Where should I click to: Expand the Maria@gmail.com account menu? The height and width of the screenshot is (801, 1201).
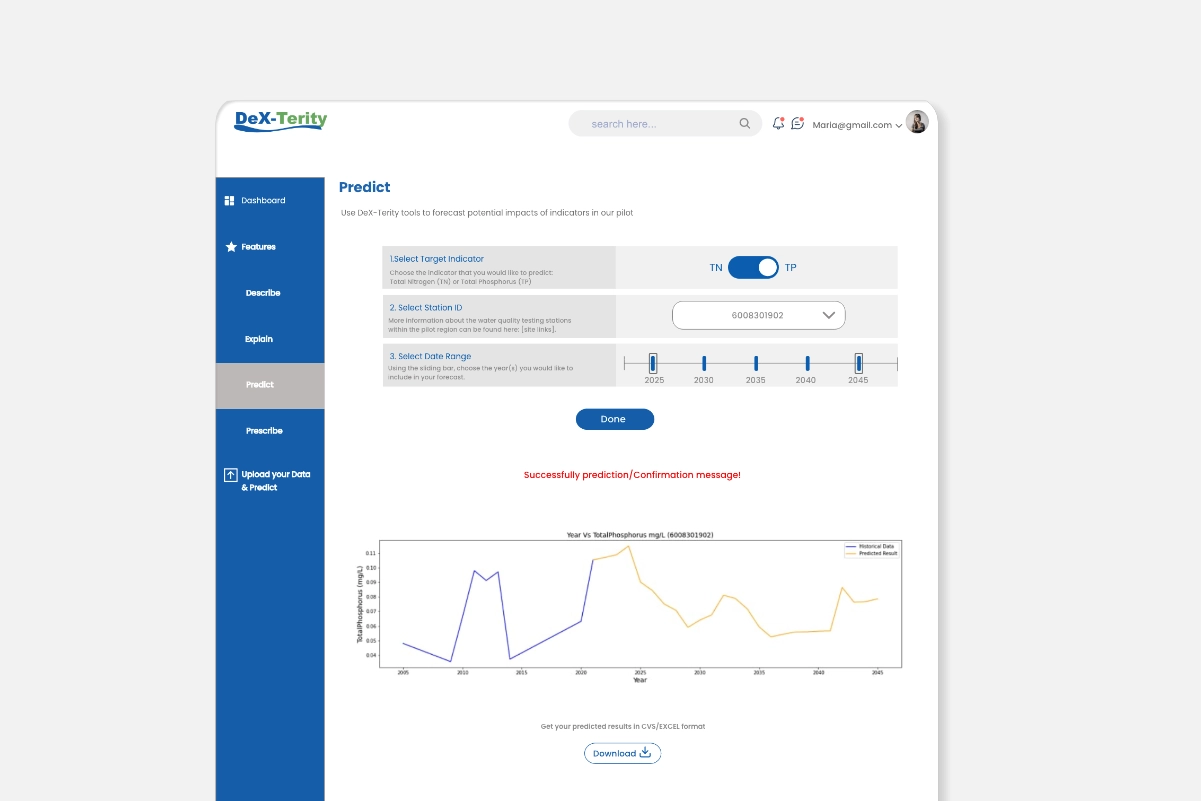[x=857, y=125]
